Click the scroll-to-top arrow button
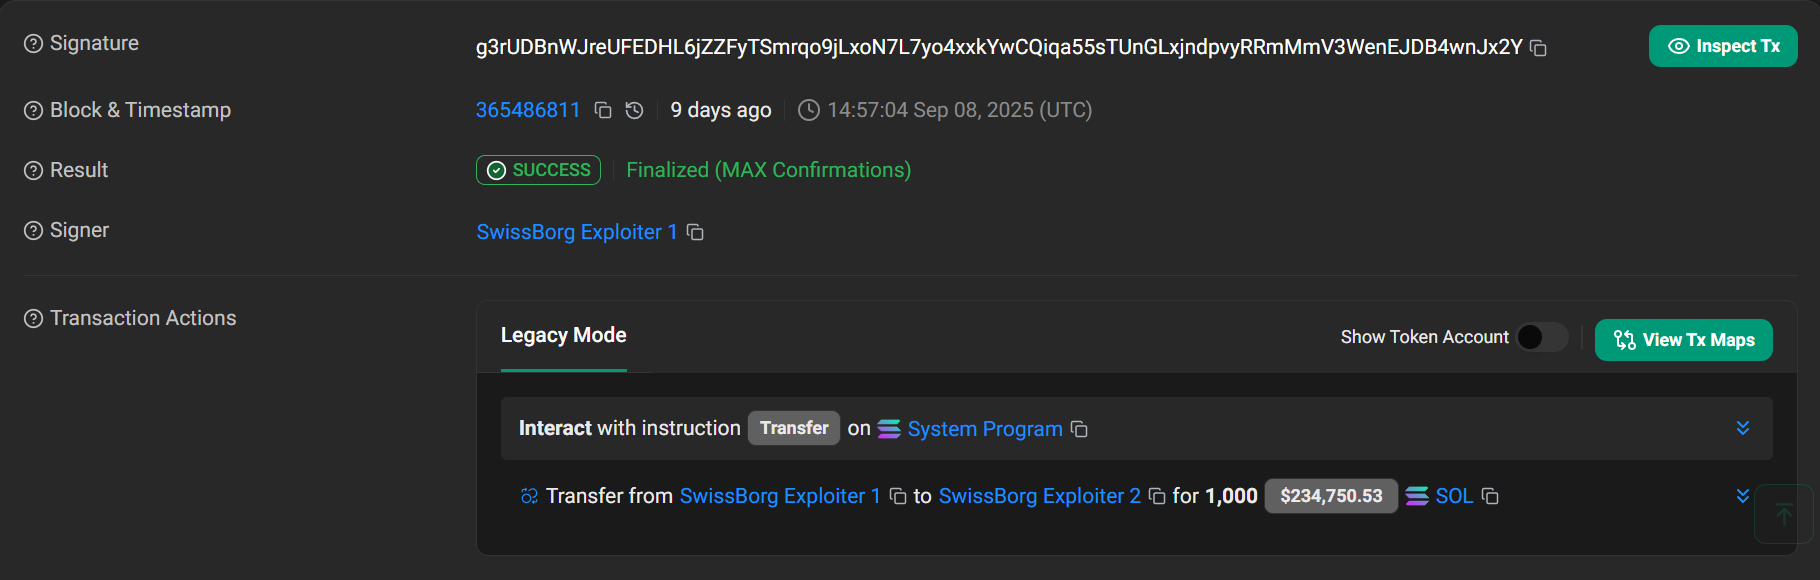 click(x=1784, y=514)
